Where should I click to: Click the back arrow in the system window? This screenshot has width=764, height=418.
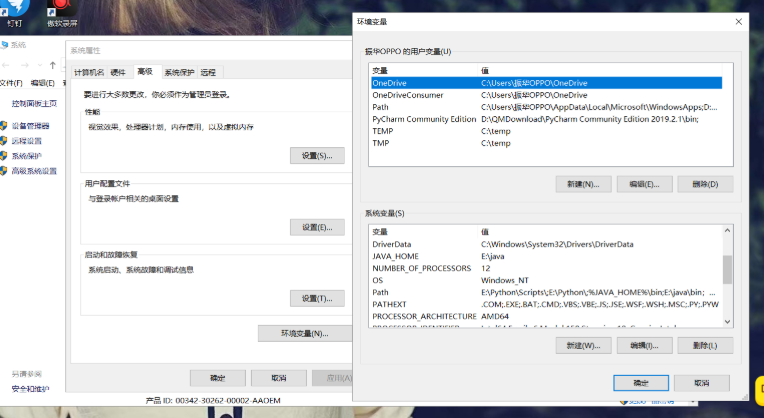[x=6, y=65]
